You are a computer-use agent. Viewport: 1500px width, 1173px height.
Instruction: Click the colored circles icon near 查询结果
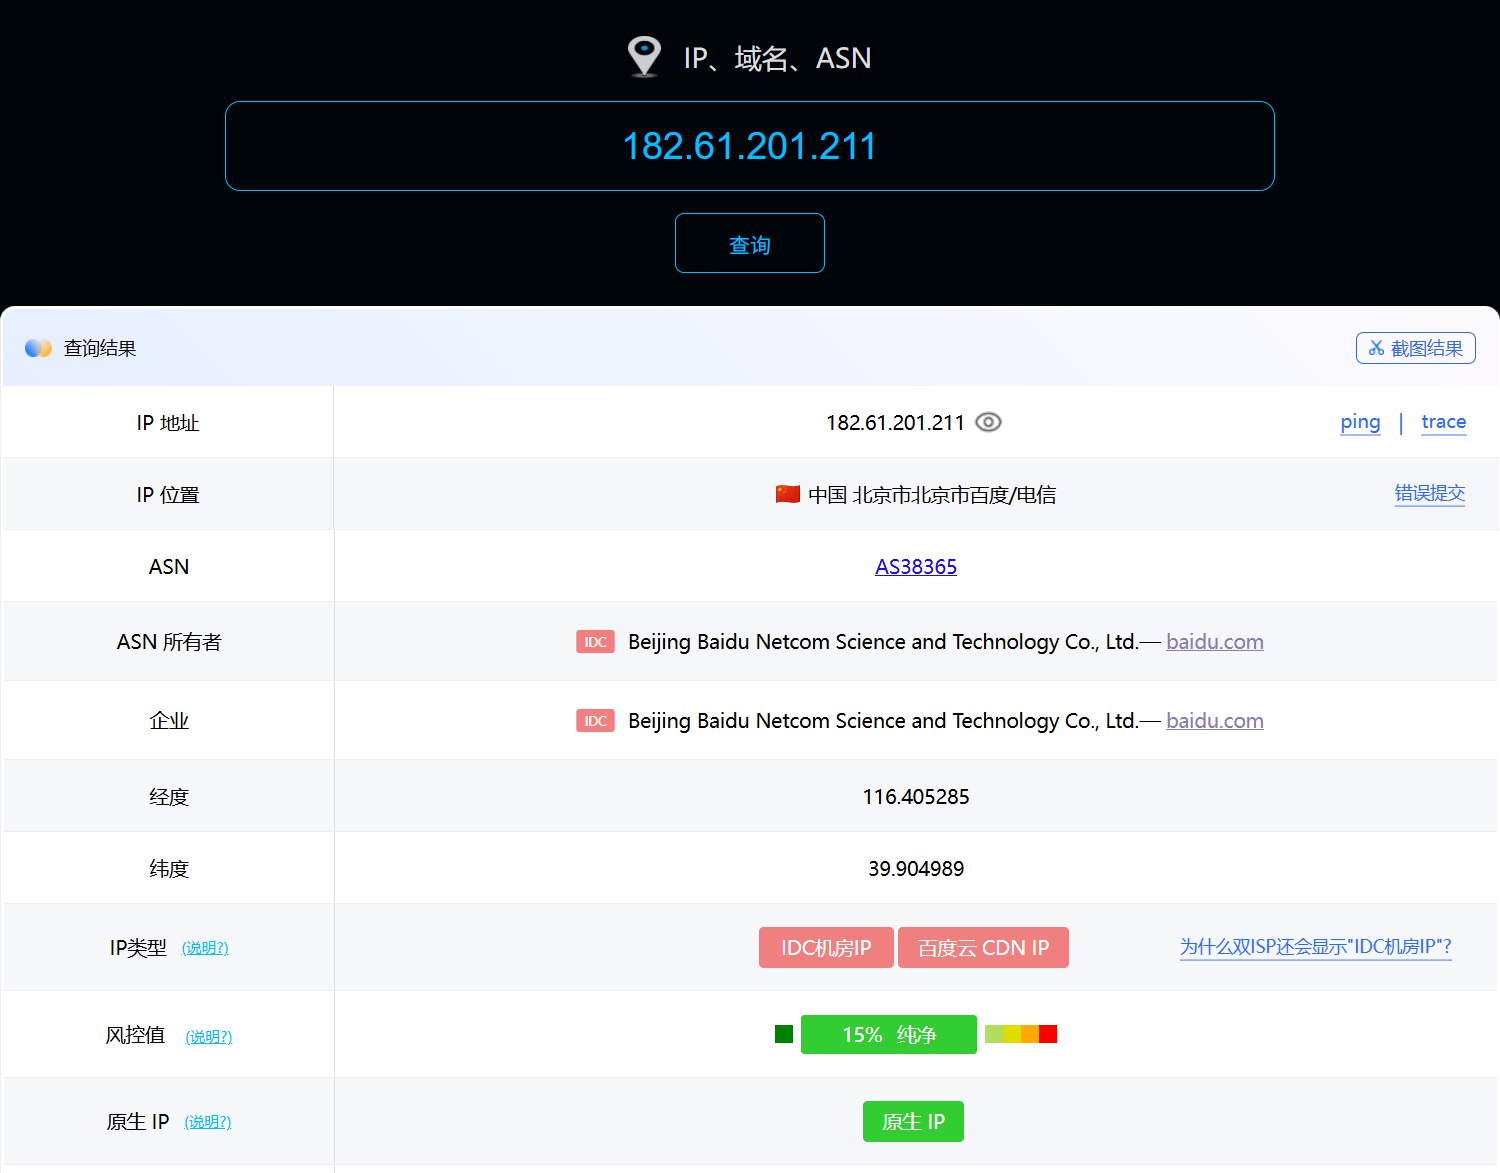38,348
